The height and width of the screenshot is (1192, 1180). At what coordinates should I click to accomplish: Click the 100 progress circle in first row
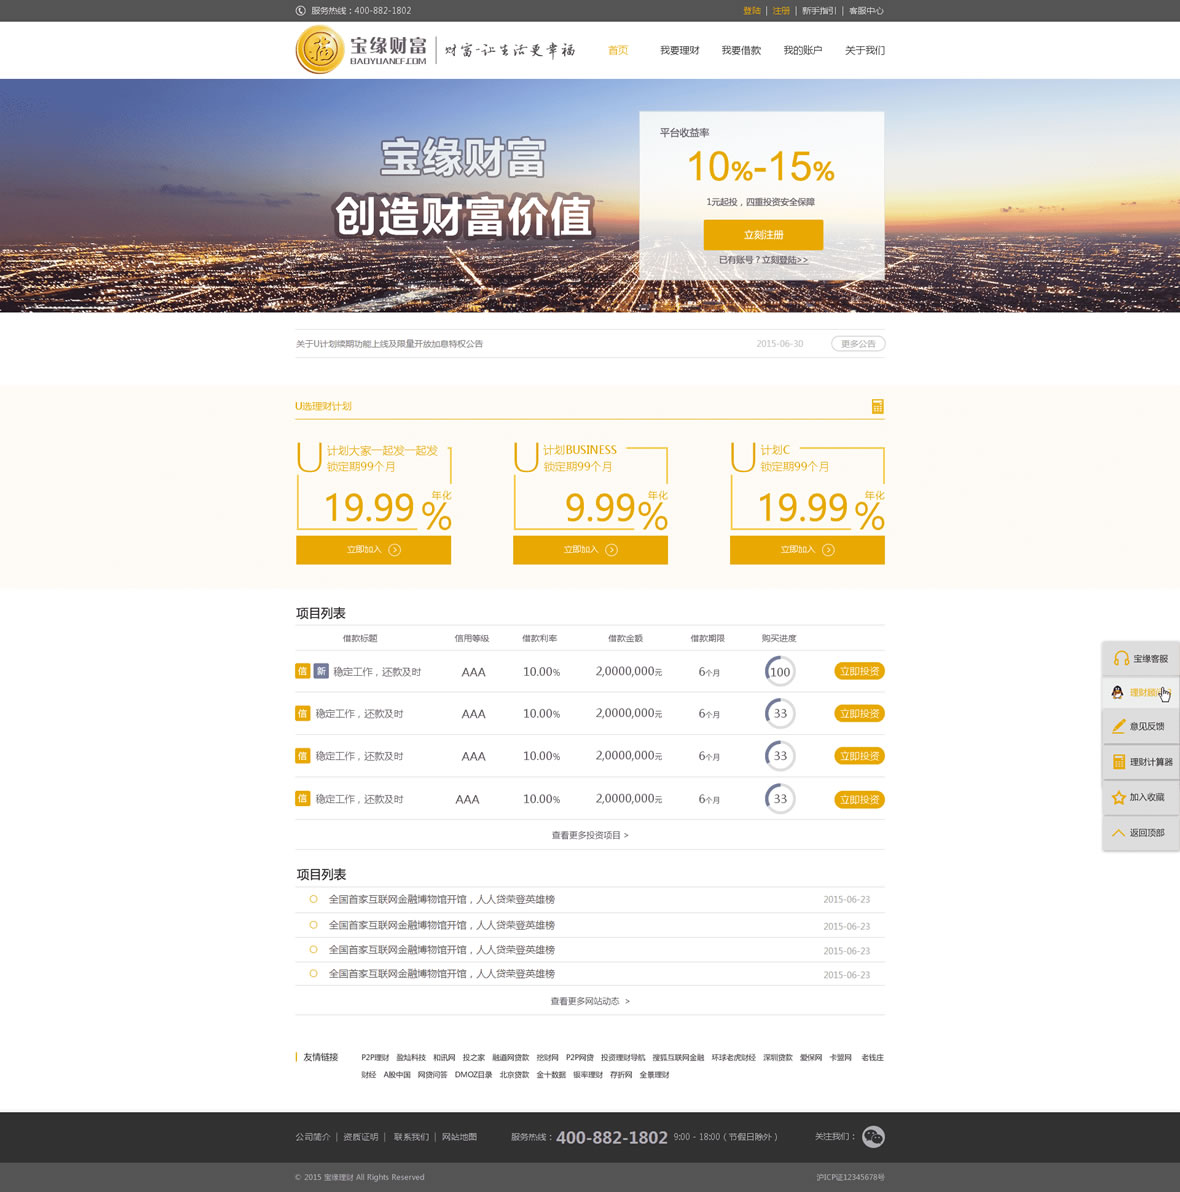tap(780, 672)
